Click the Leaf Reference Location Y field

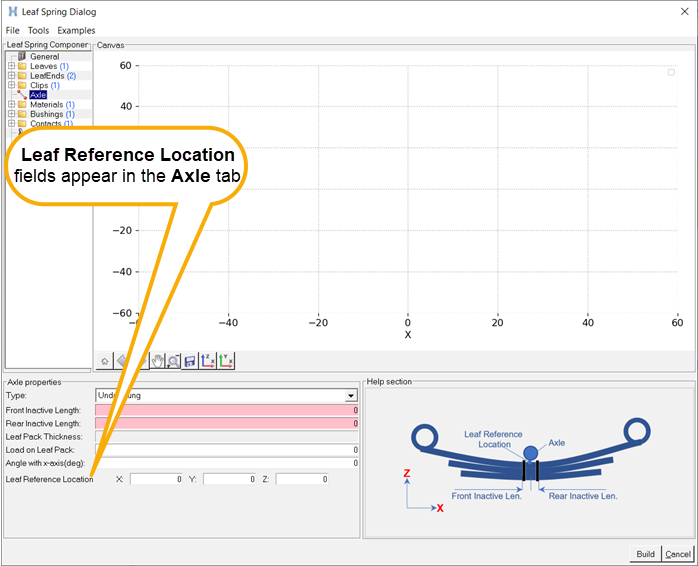[x=230, y=479]
